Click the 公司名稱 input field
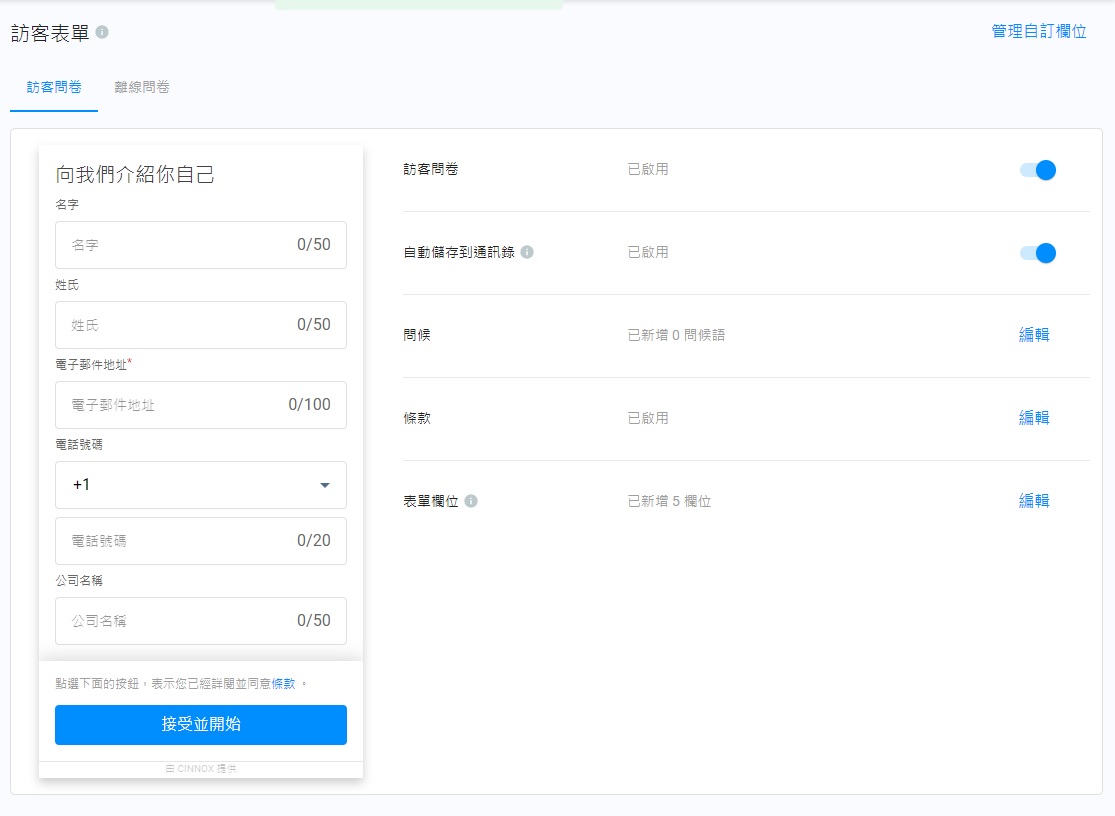 coord(180,621)
